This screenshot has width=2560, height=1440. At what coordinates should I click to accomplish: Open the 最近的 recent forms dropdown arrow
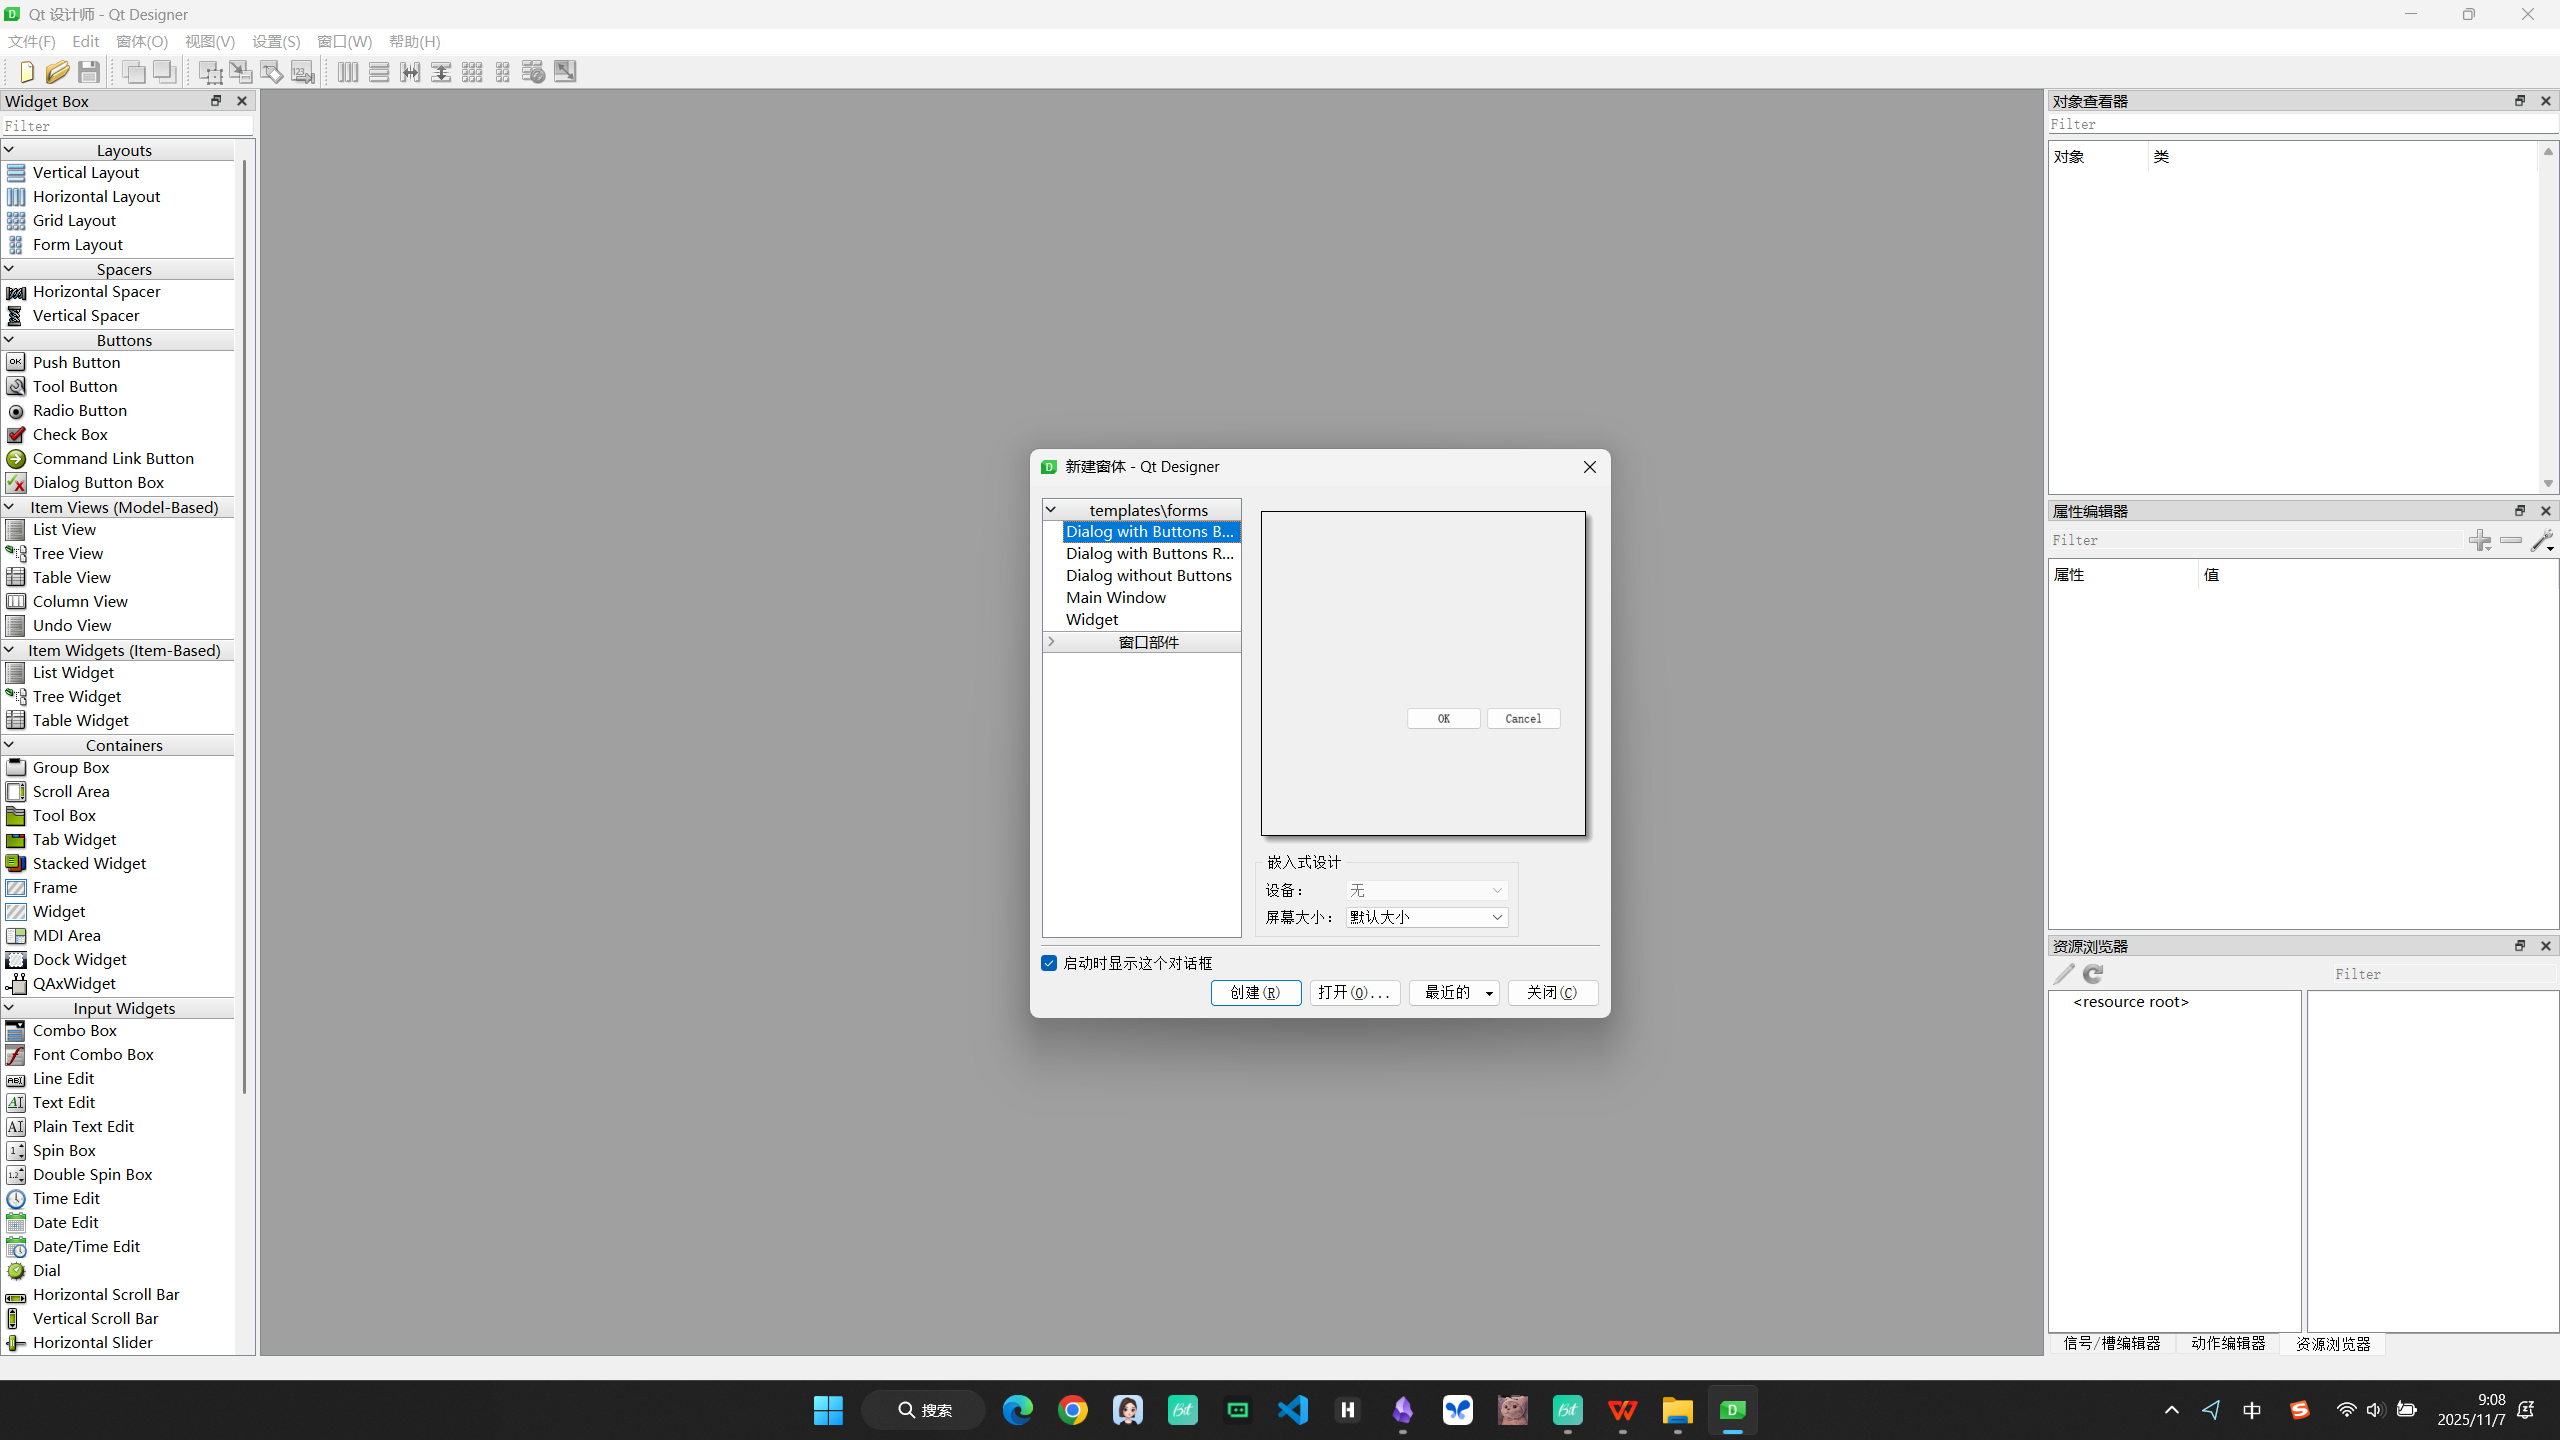click(x=1489, y=993)
